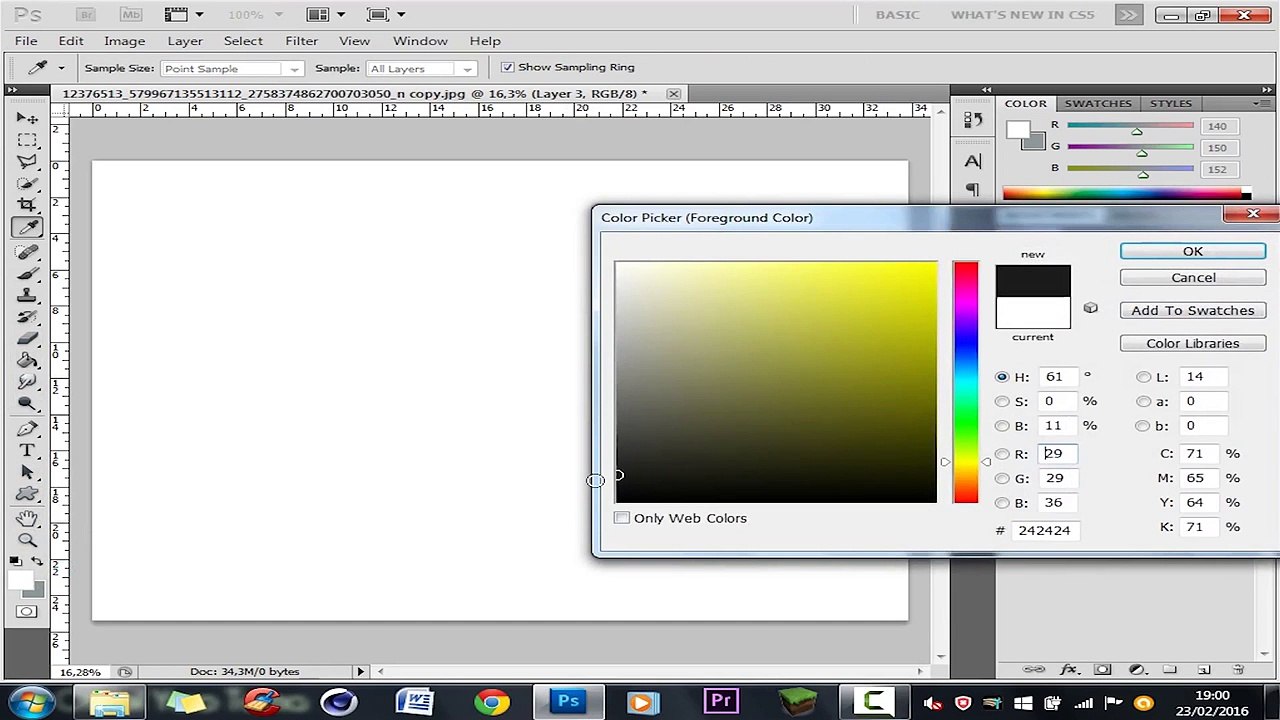Select the Crop tool
The image size is (1280, 720).
pyautogui.click(x=27, y=205)
